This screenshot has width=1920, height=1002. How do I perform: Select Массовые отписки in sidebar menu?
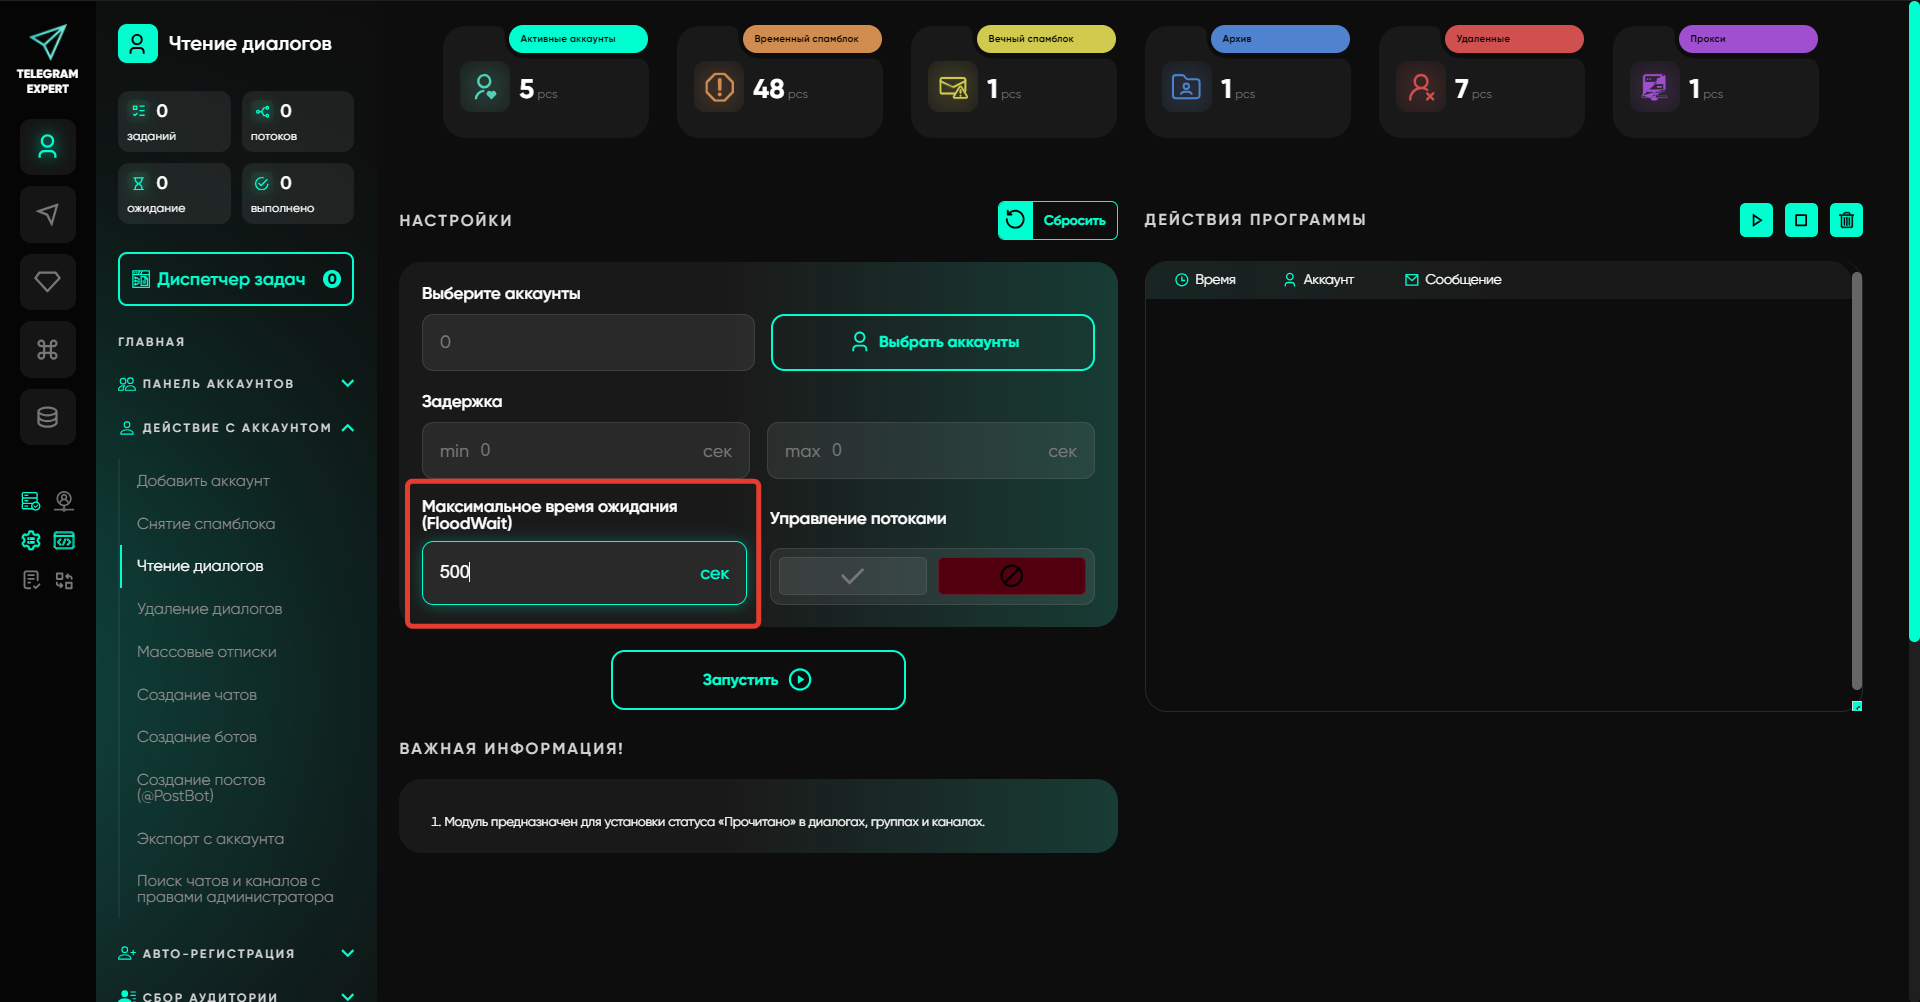206,652
